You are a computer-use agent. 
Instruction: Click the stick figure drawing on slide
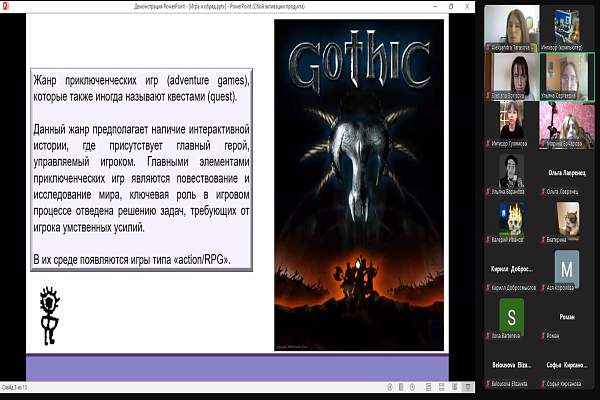50,316
